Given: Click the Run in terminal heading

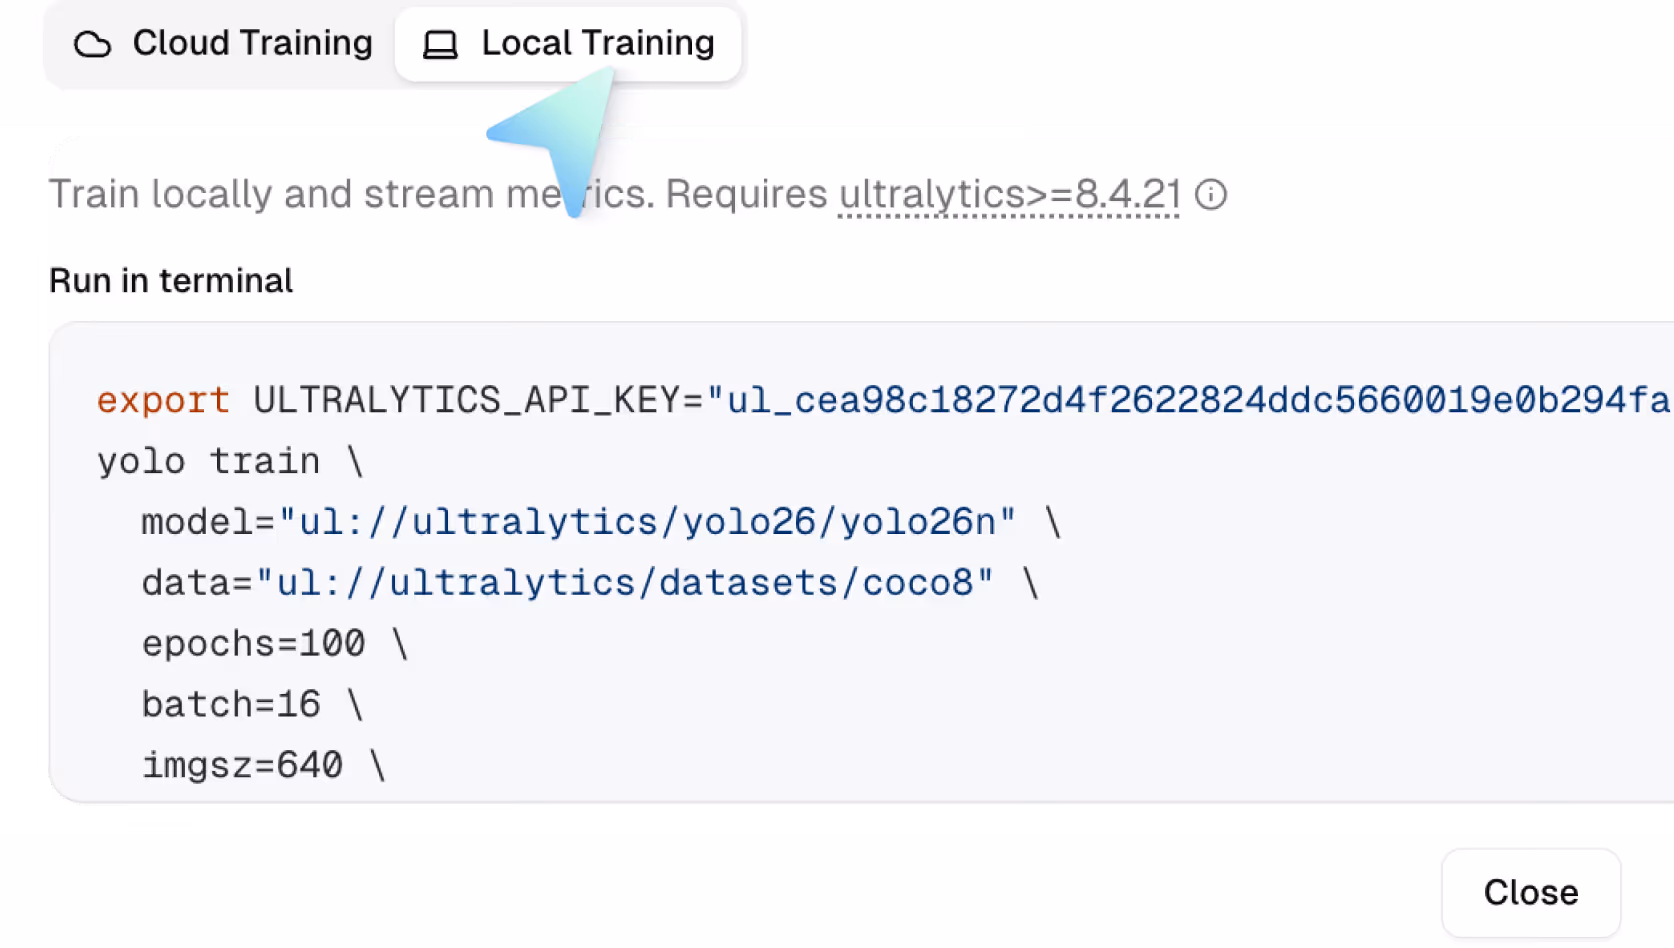Looking at the screenshot, I should coord(171,281).
